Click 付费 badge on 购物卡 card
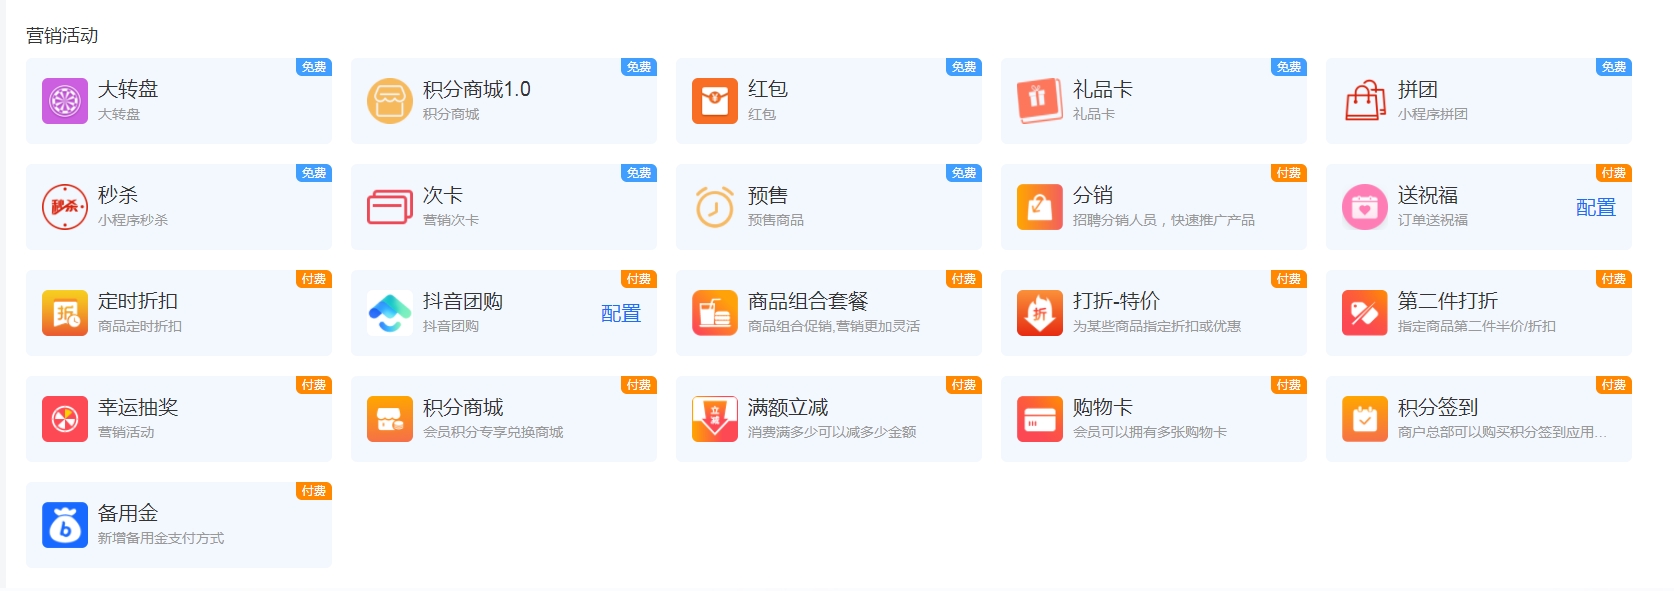The image size is (1674, 591). coord(1289,385)
